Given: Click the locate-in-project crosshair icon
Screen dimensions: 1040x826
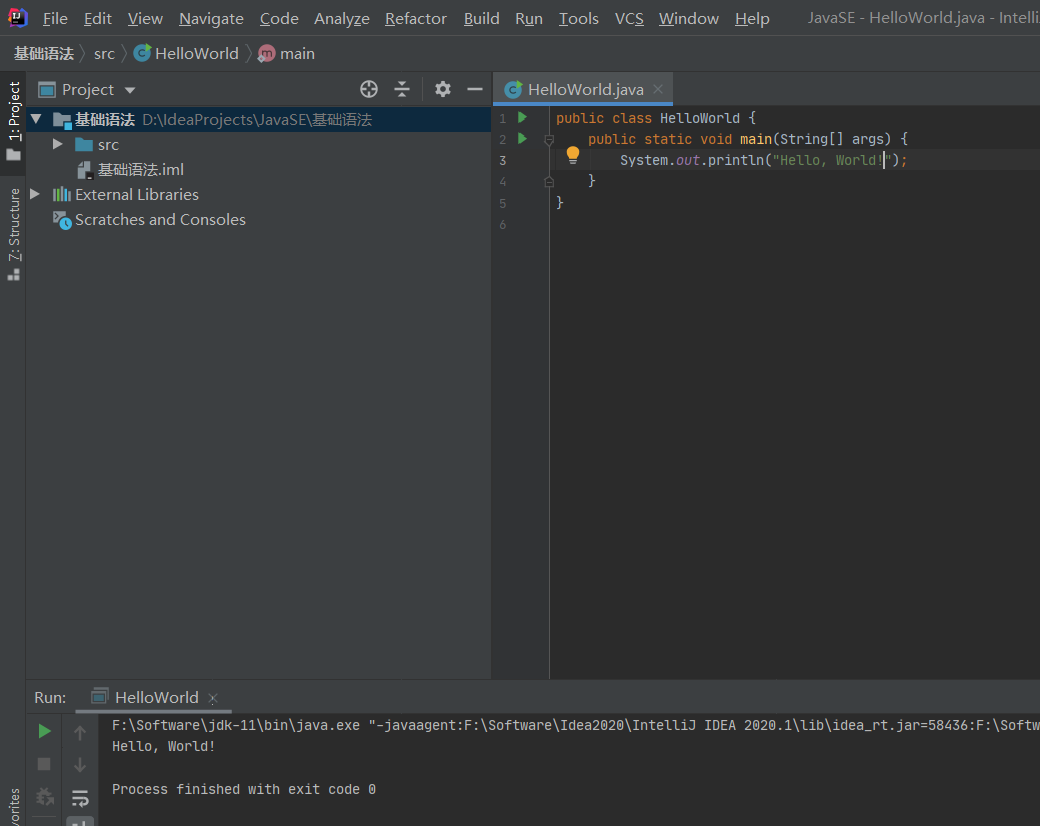Looking at the screenshot, I should point(369,89).
